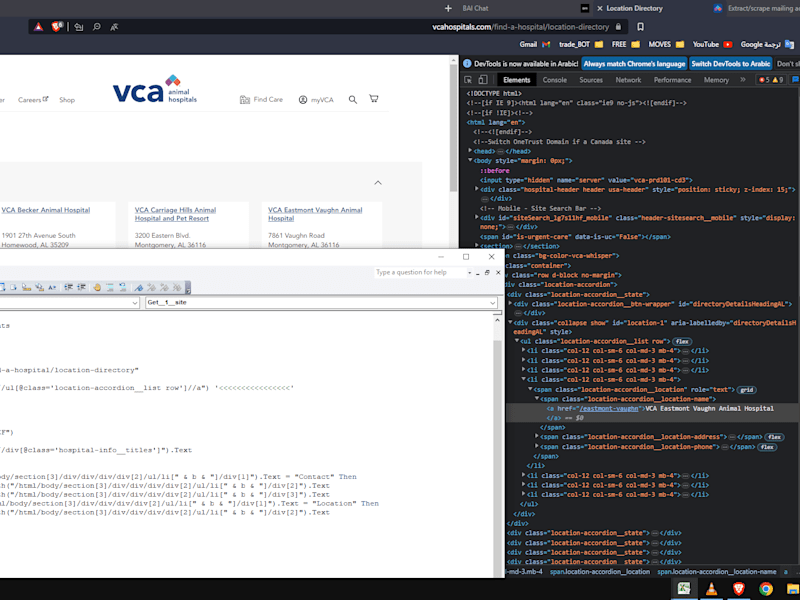
Task: Open VLC from the taskbar
Action: pyautogui.click(x=711, y=589)
